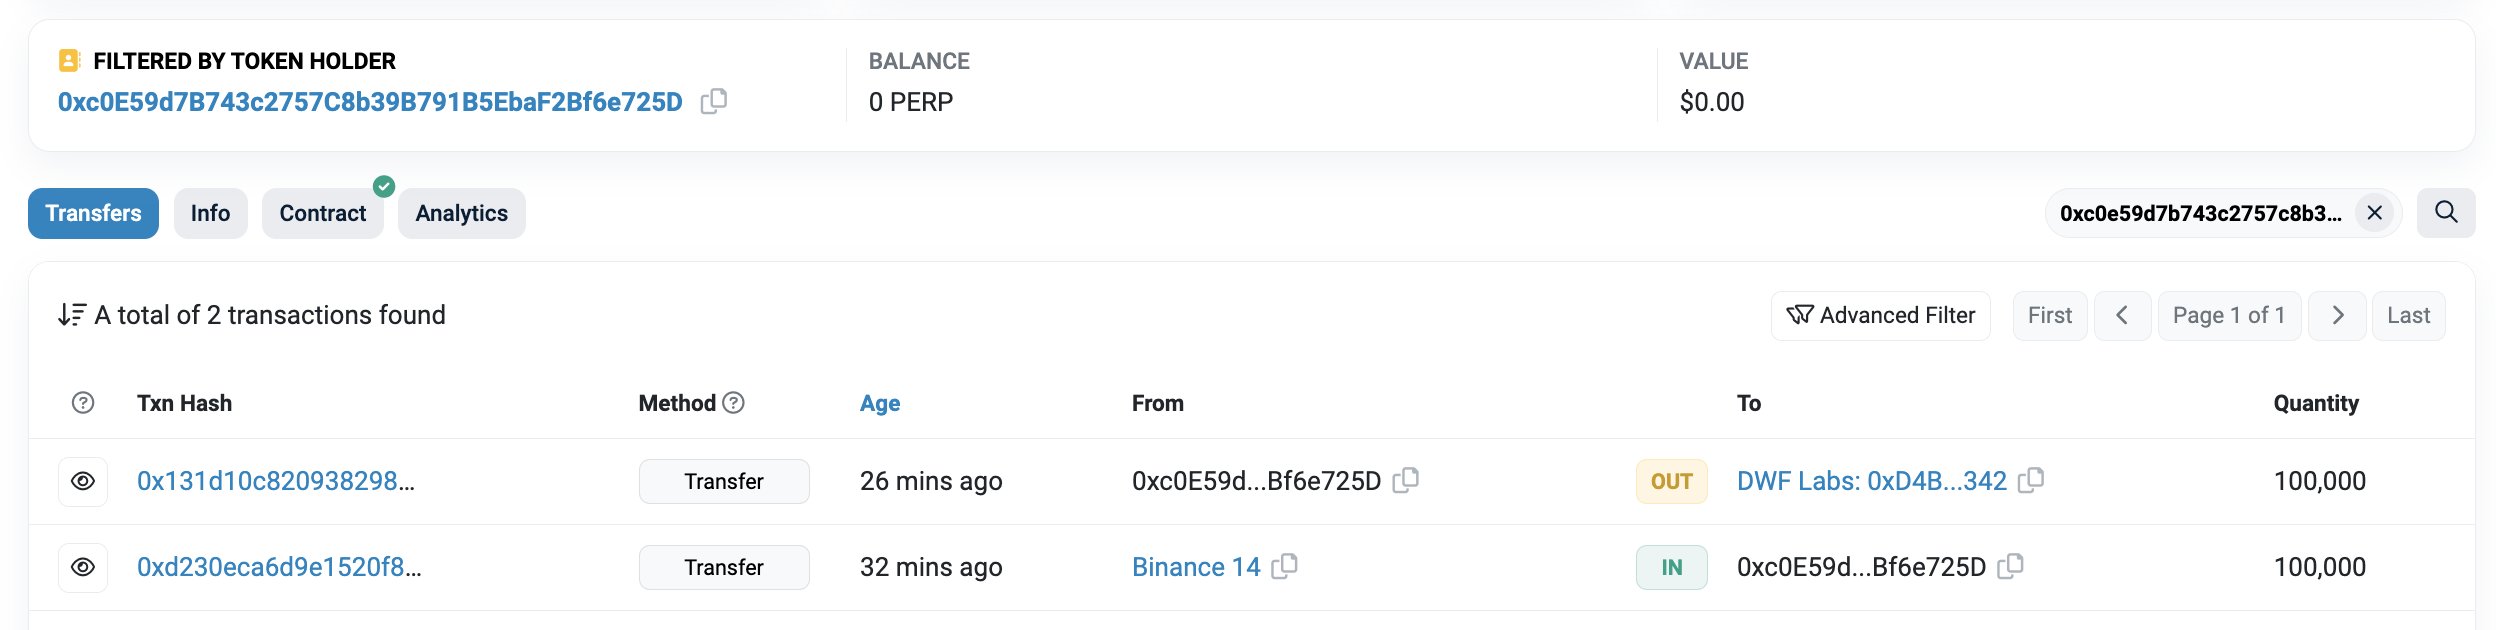Copy the DWF Labs address
This screenshot has height=630, width=2496.
click(x=2030, y=480)
